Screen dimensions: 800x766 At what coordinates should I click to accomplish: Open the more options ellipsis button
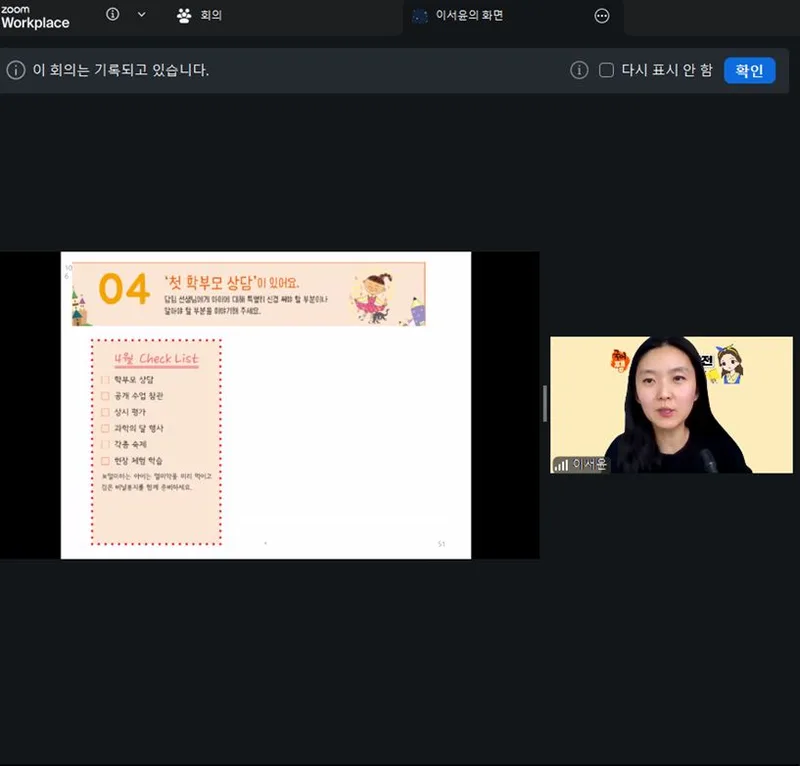602,16
